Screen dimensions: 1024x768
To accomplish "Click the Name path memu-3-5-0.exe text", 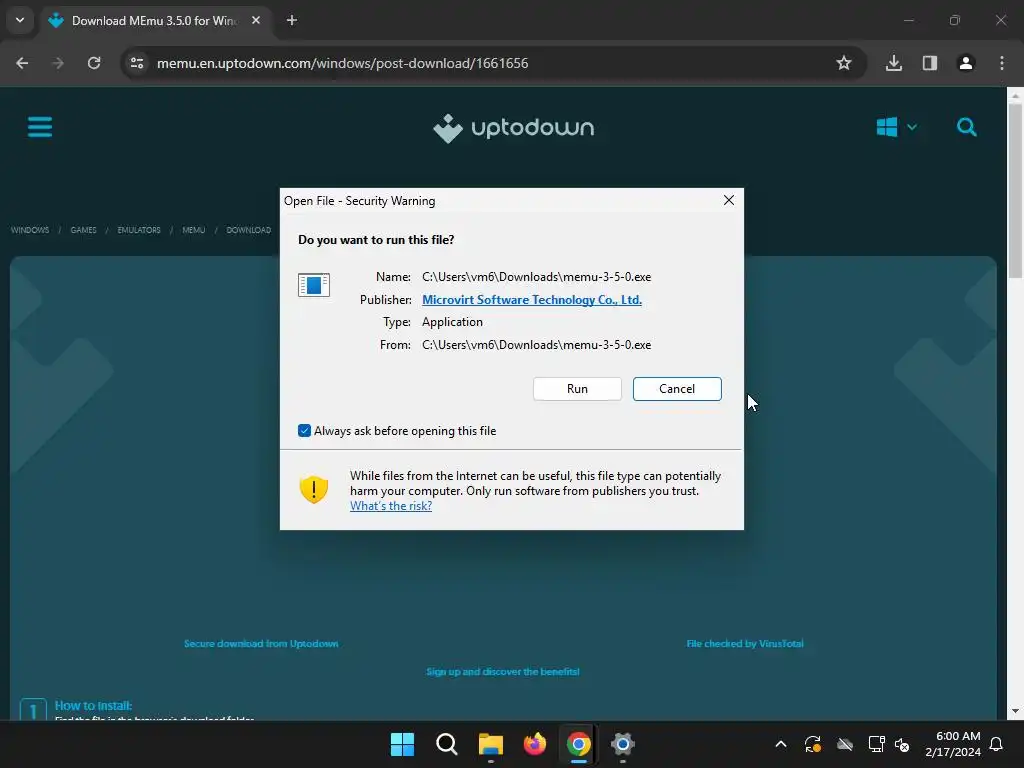I will point(536,277).
